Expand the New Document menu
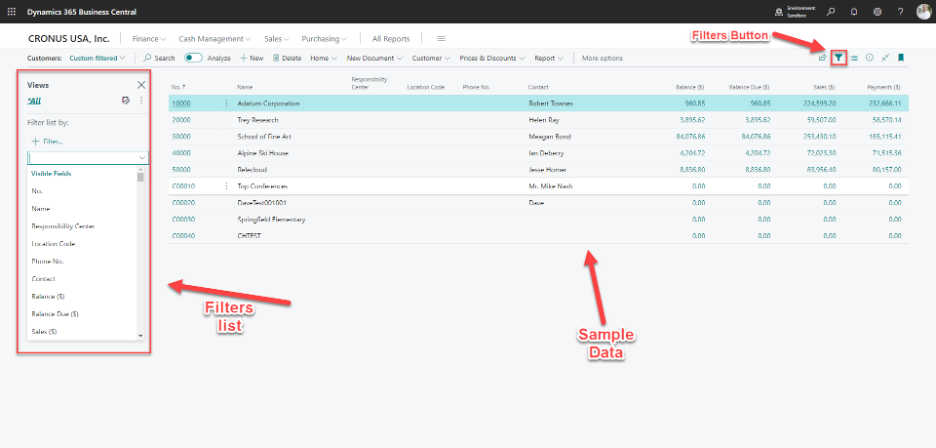Viewport: 936px width, 448px height. coord(374,58)
